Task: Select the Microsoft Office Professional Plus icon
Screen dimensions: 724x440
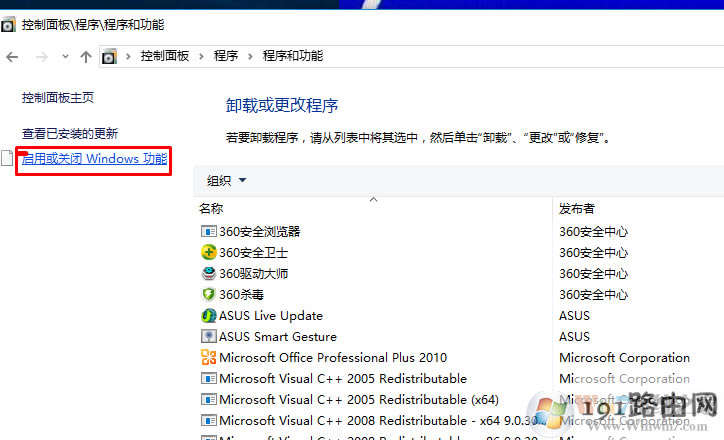Action: click(209, 357)
